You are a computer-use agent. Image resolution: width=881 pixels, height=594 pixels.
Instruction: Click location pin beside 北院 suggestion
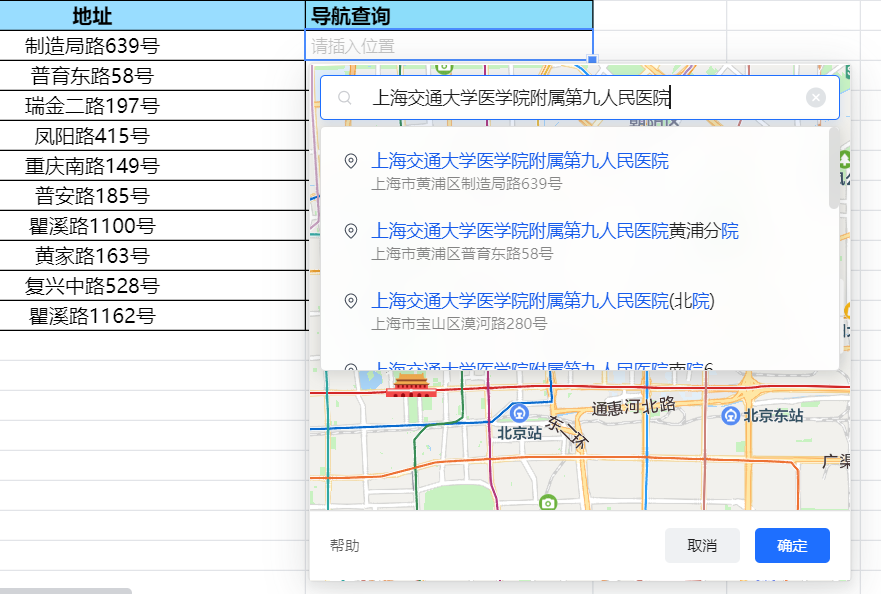pos(351,301)
